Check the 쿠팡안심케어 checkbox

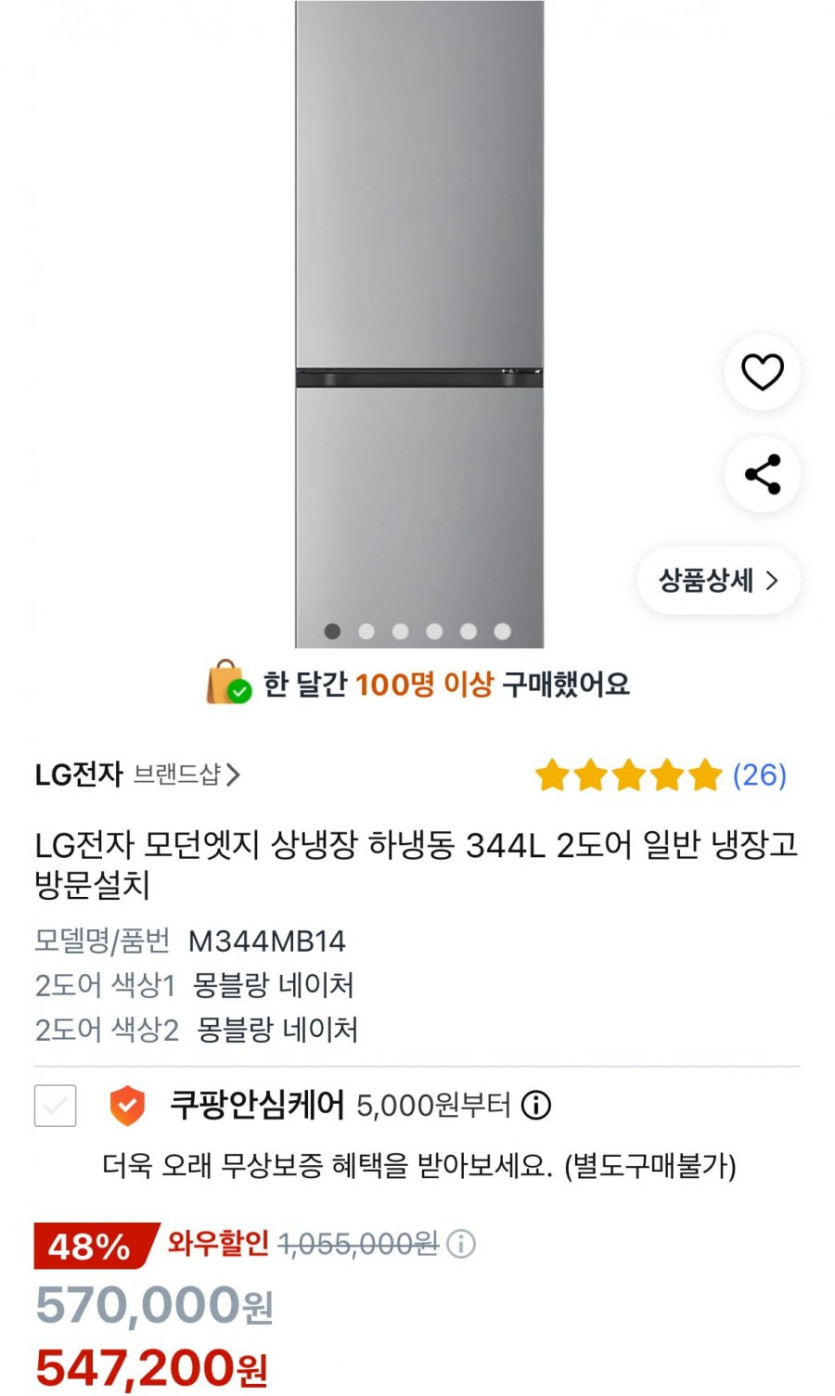point(55,1106)
